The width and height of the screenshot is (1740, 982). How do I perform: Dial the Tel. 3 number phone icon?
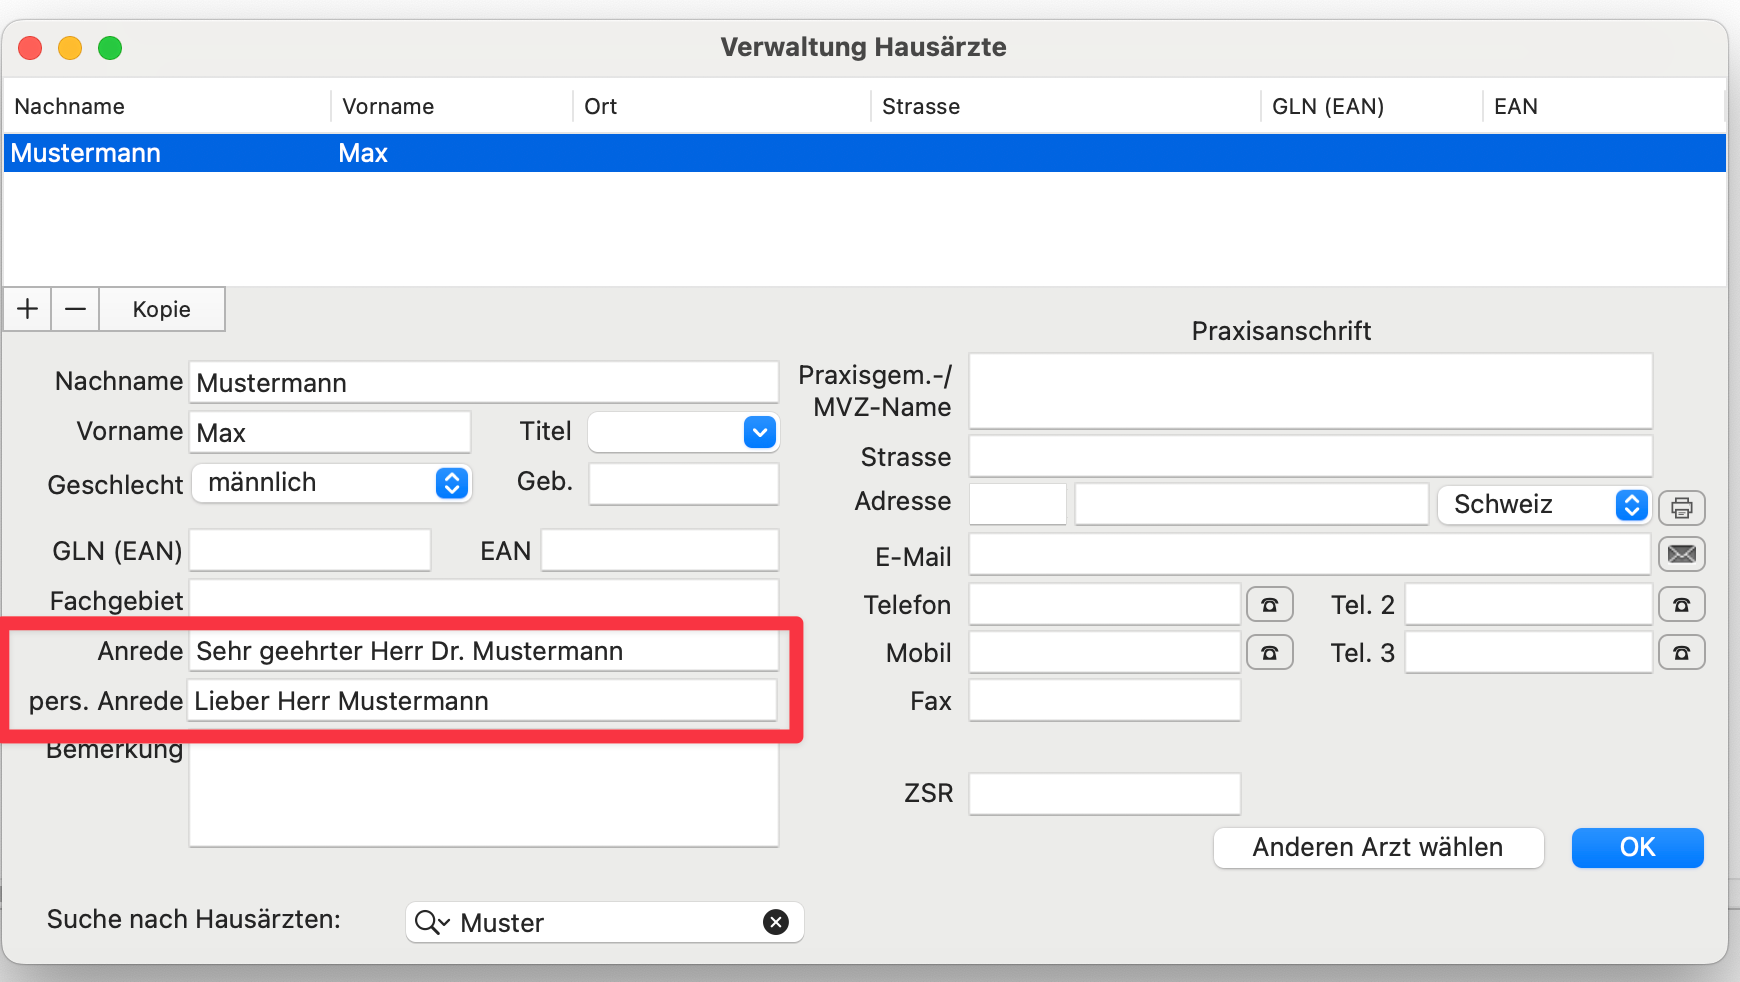(x=1682, y=652)
